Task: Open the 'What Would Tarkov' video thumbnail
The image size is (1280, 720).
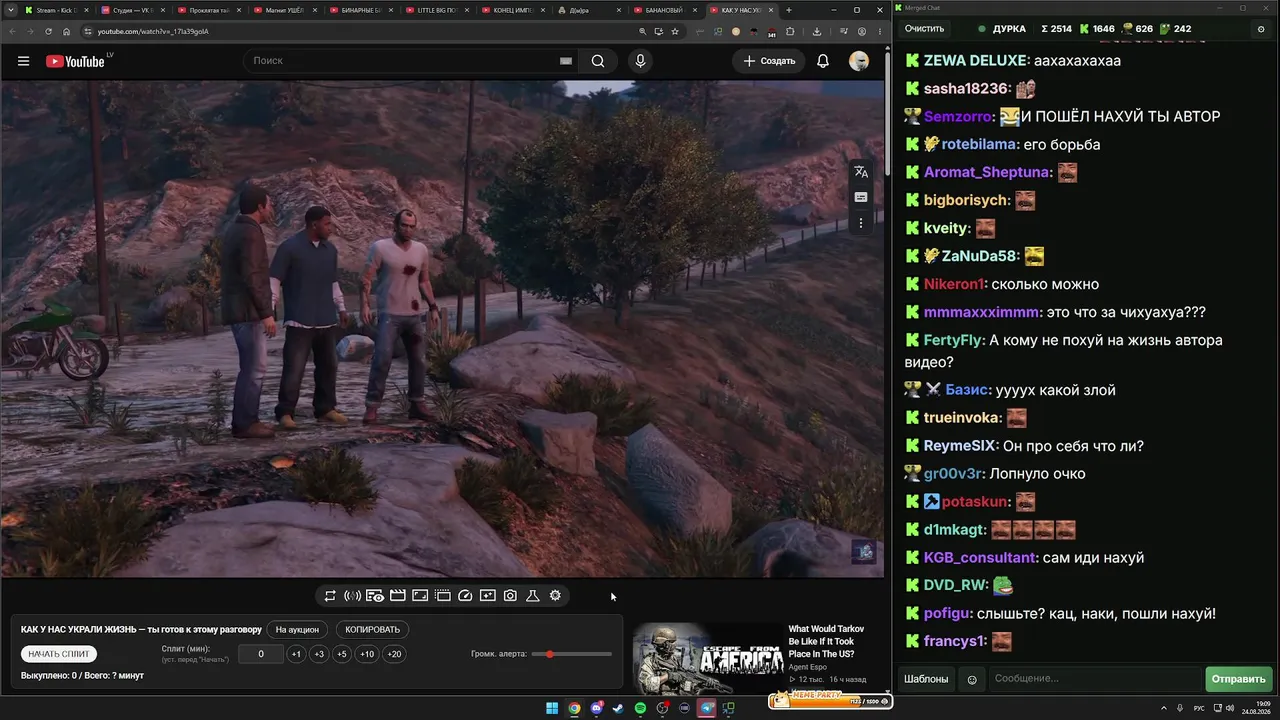Action: [708, 658]
